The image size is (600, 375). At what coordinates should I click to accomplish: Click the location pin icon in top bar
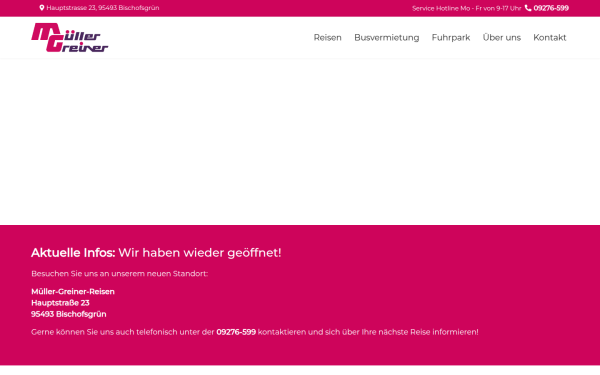click(42, 8)
